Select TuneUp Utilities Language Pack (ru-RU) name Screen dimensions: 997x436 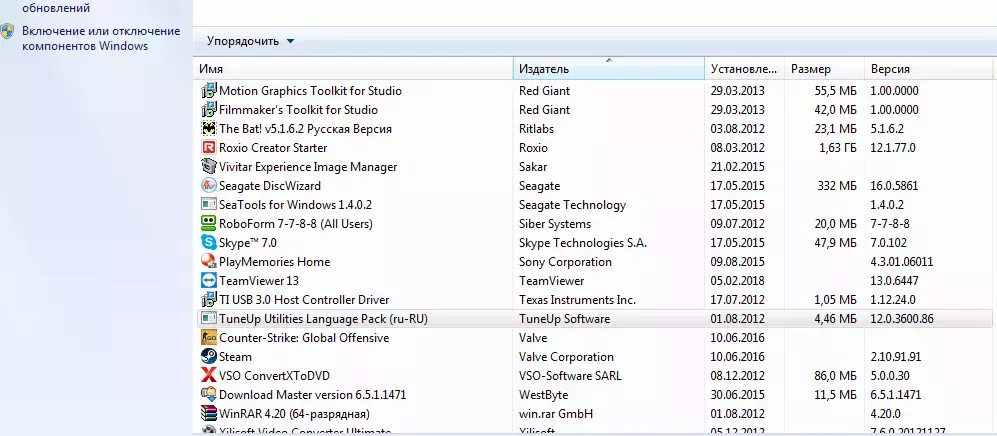tap(323, 318)
